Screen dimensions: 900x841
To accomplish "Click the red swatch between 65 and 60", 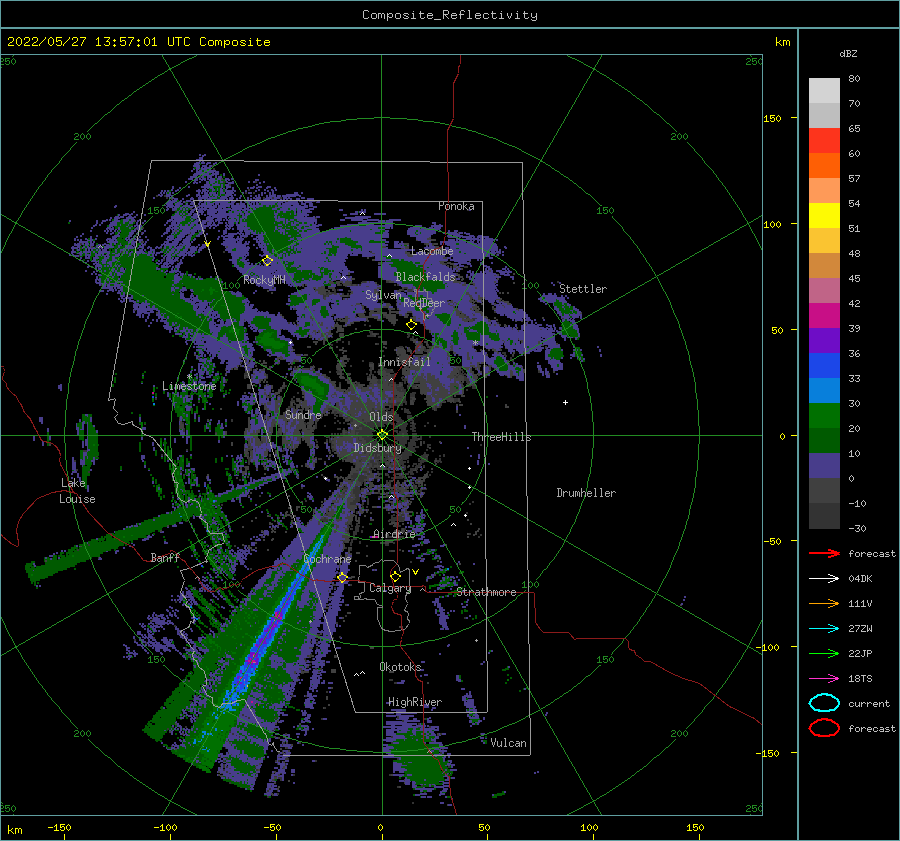I will click(824, 141).
